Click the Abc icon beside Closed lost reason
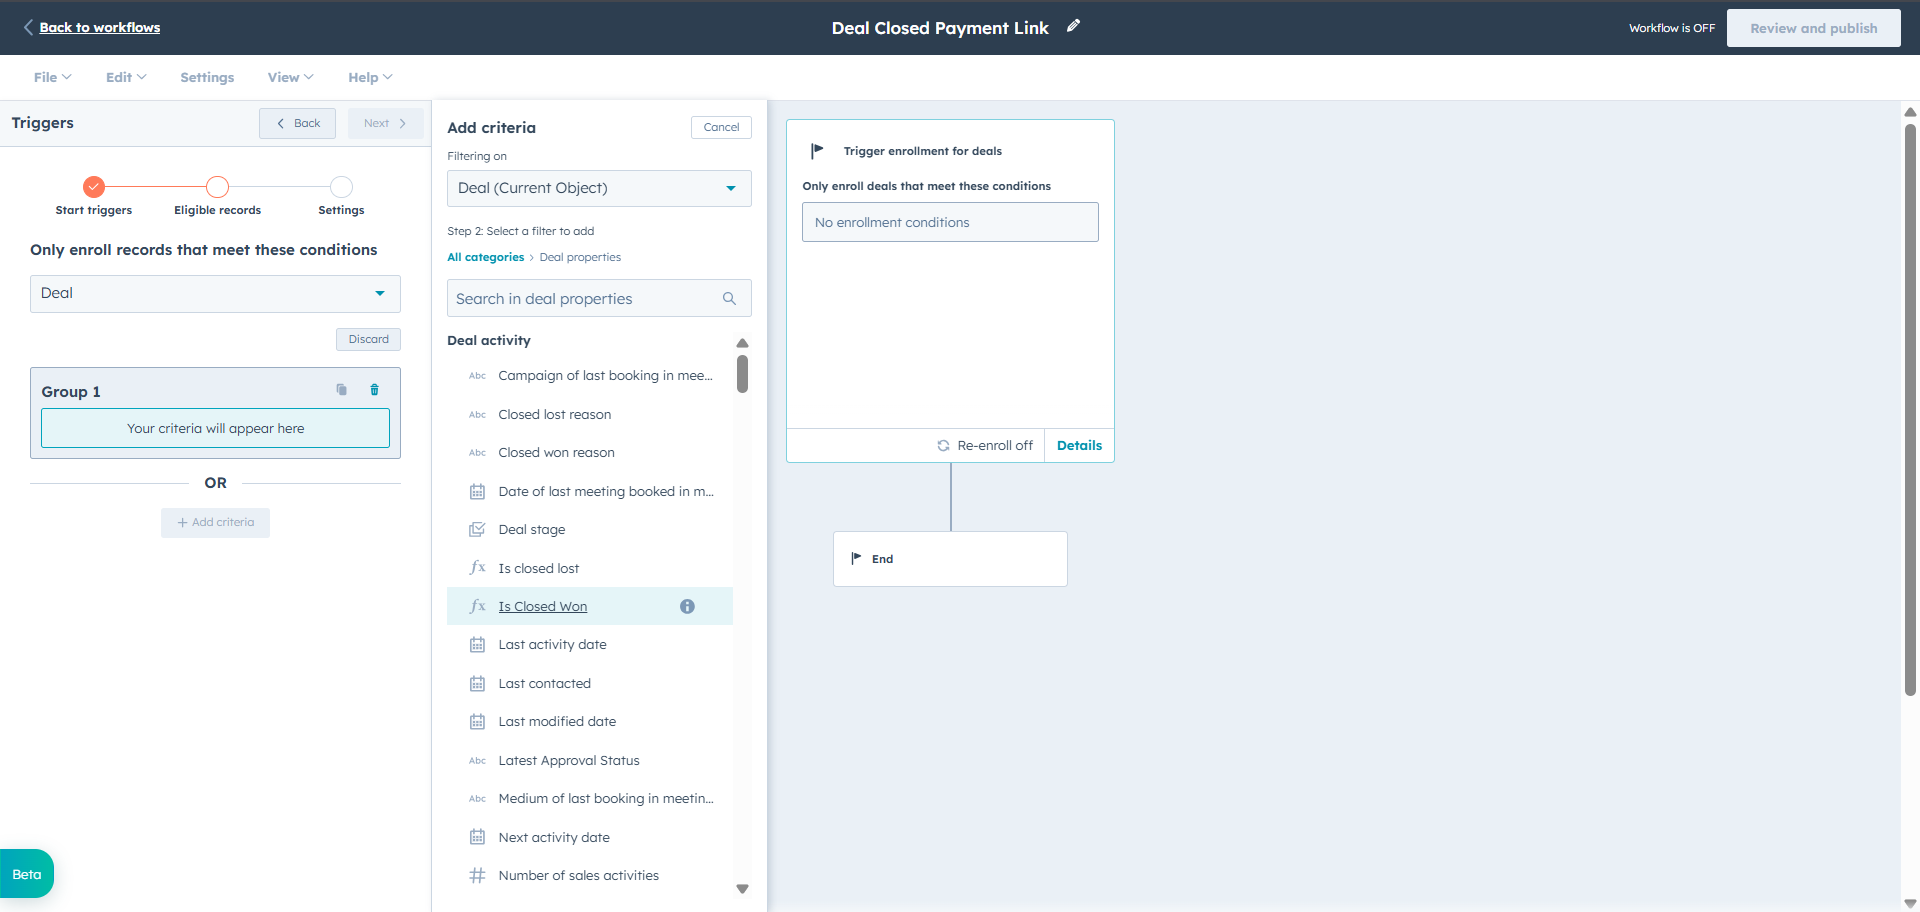Viewport: 1920px width, 912px height. 477,414
